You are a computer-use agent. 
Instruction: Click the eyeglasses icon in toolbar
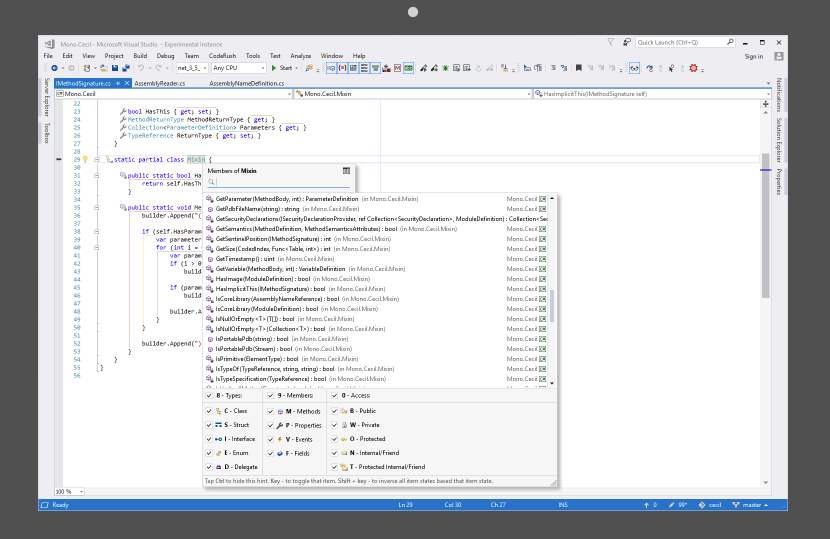(634, 68)
